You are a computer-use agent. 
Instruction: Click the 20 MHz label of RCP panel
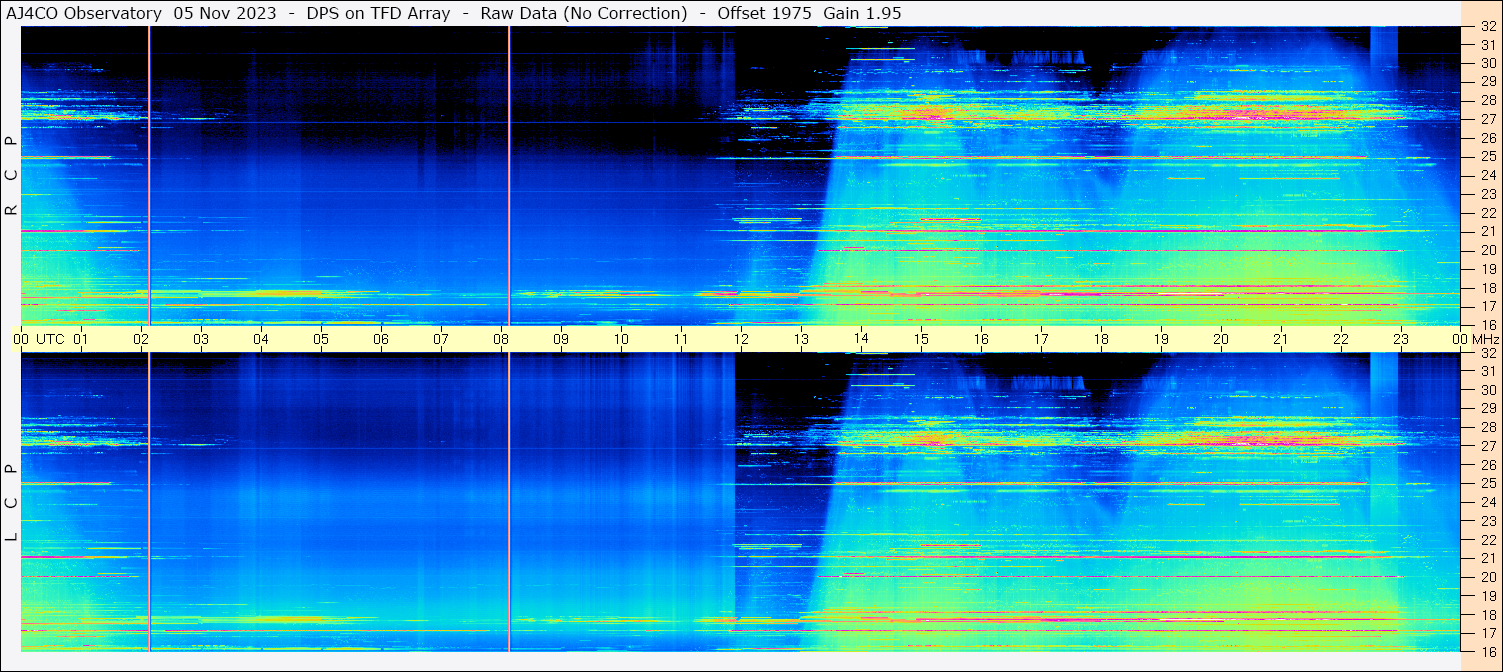pos(1487,250)
